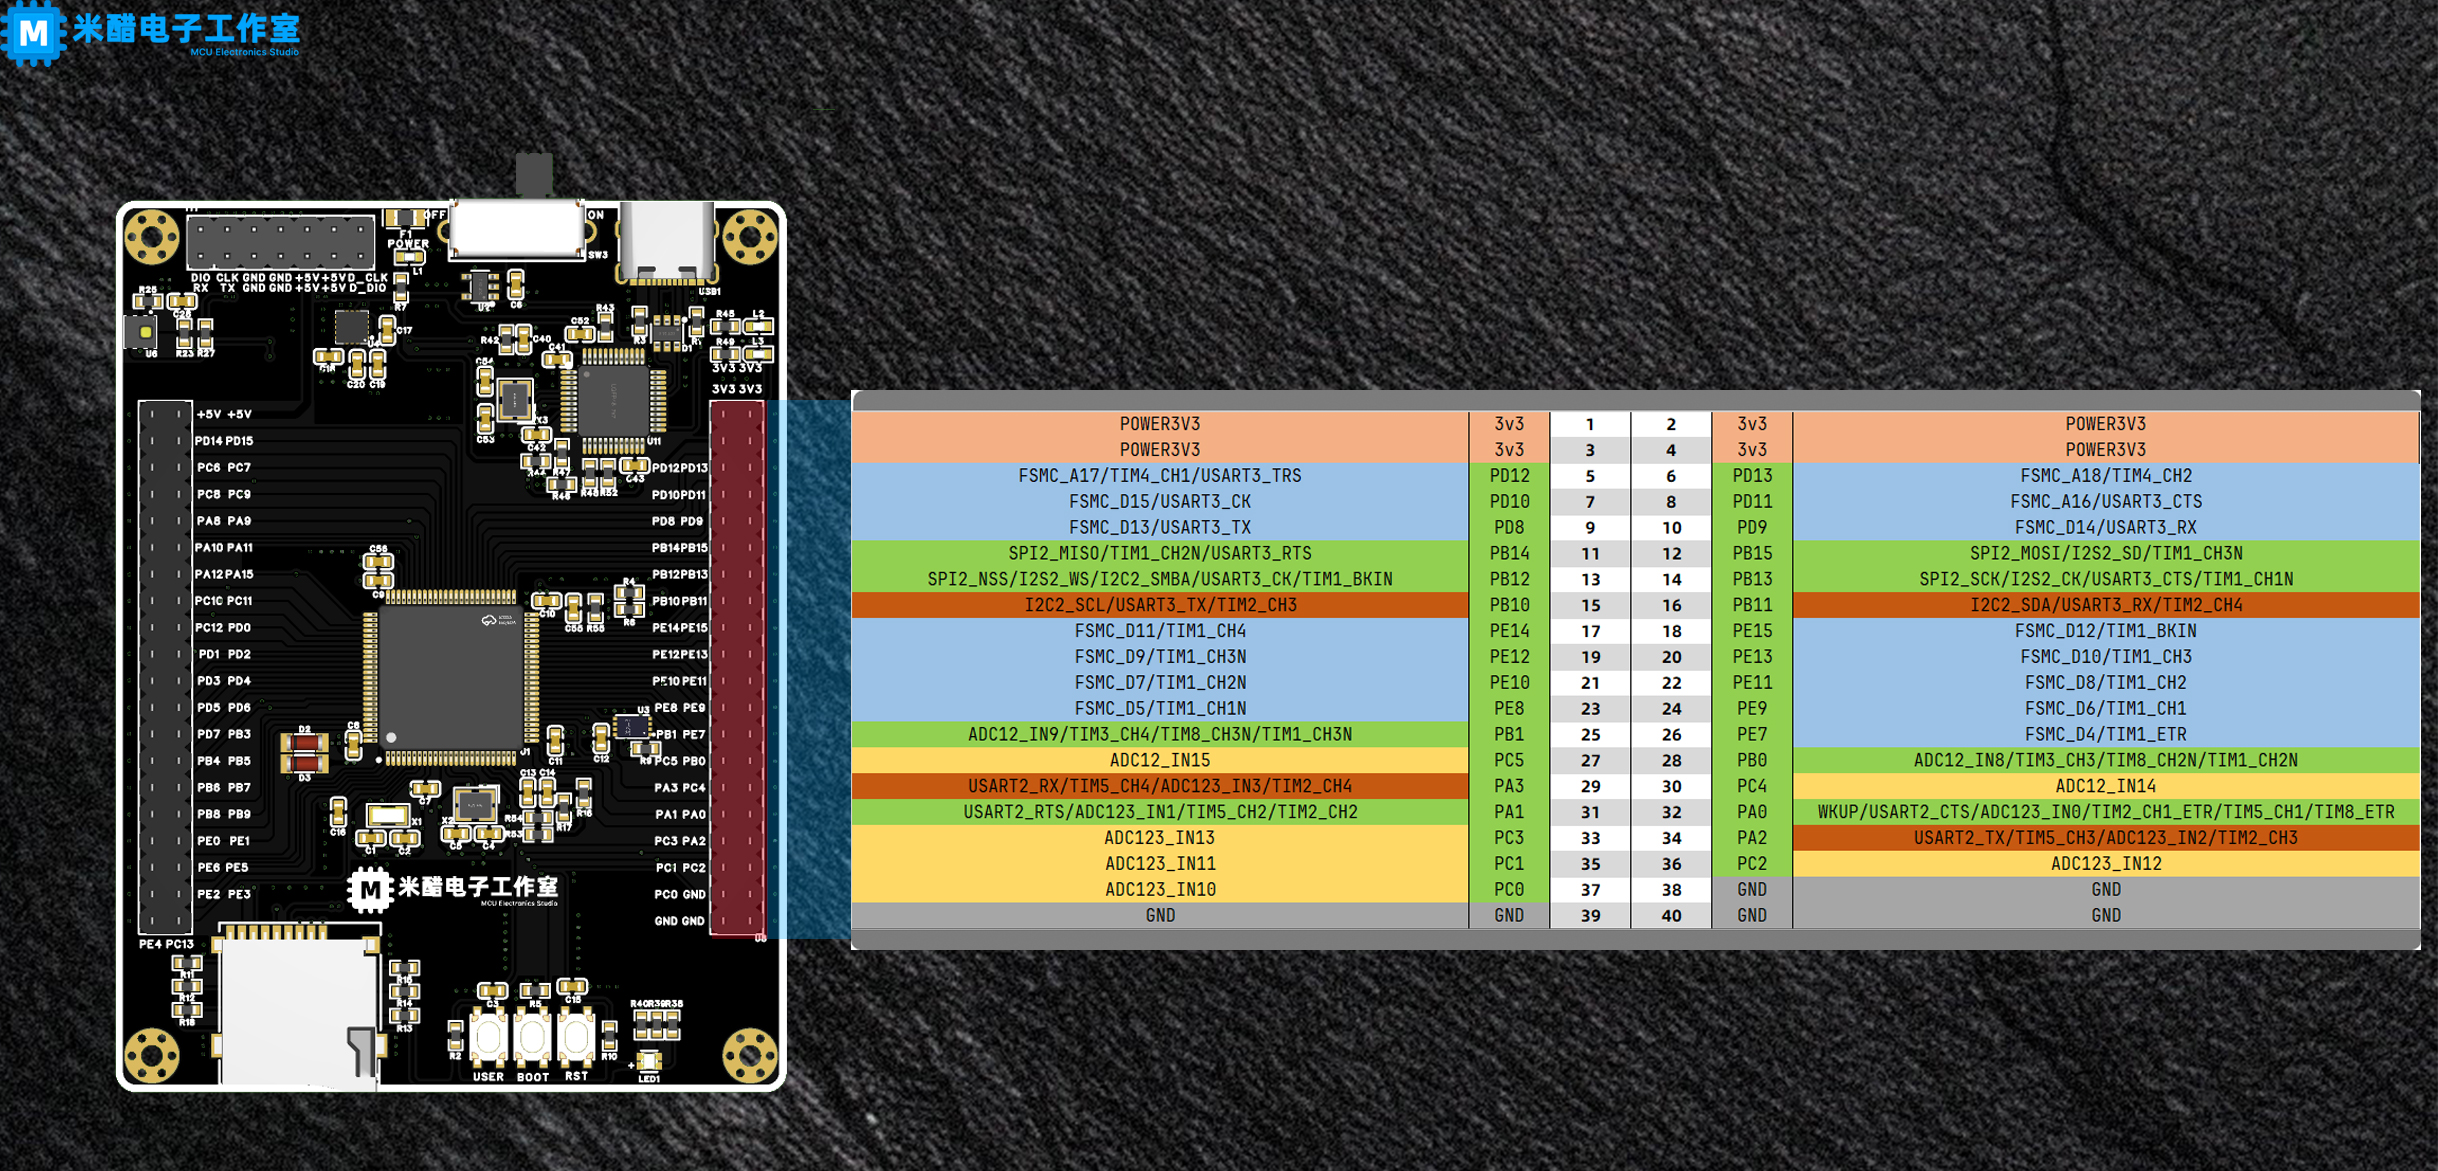Click LED1 indicator near bottom right
The image size is (2438, 1171).
click(649, 1061)
